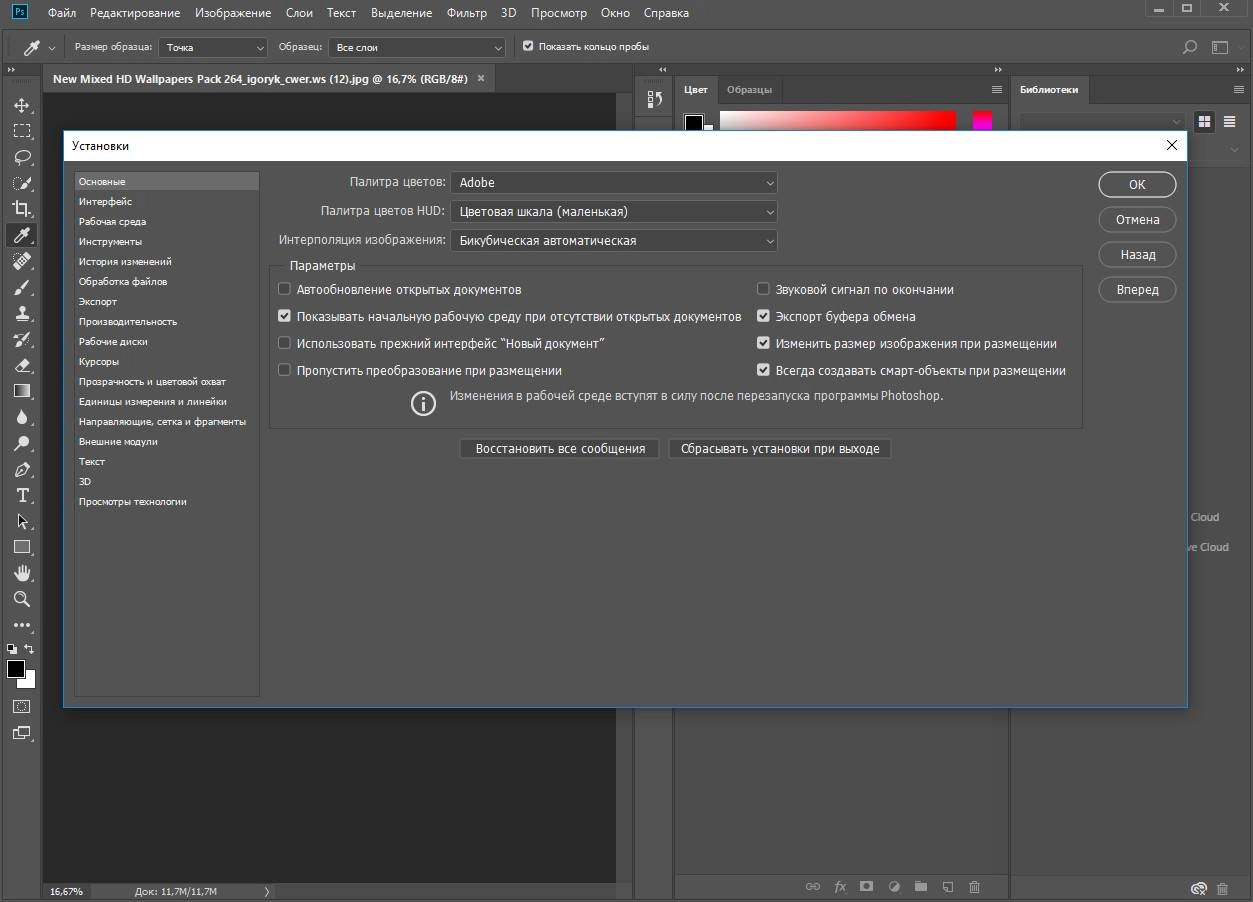Switch to the Образцы tab
This screenshot has height=902, width=1253.
[x=749, y=89]
